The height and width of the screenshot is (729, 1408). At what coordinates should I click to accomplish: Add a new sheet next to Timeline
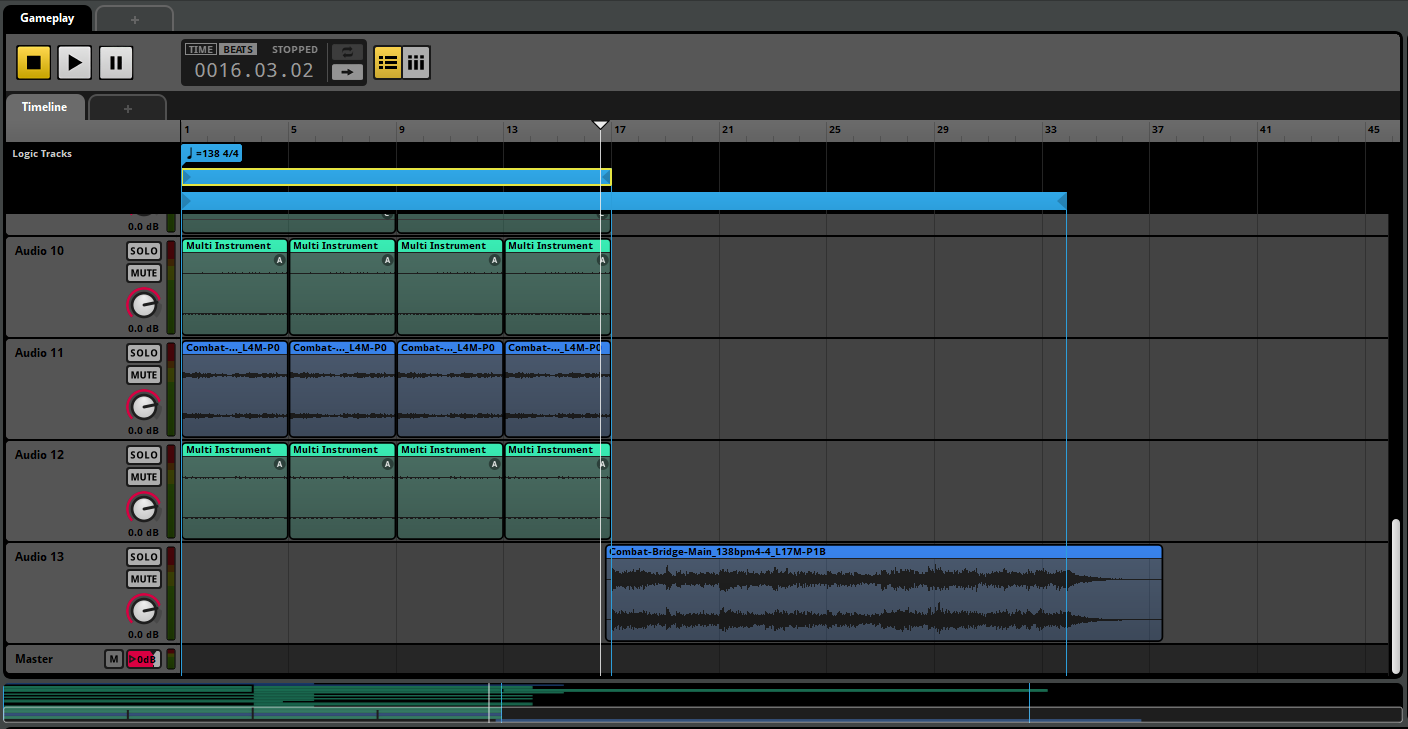click(127, 108)
